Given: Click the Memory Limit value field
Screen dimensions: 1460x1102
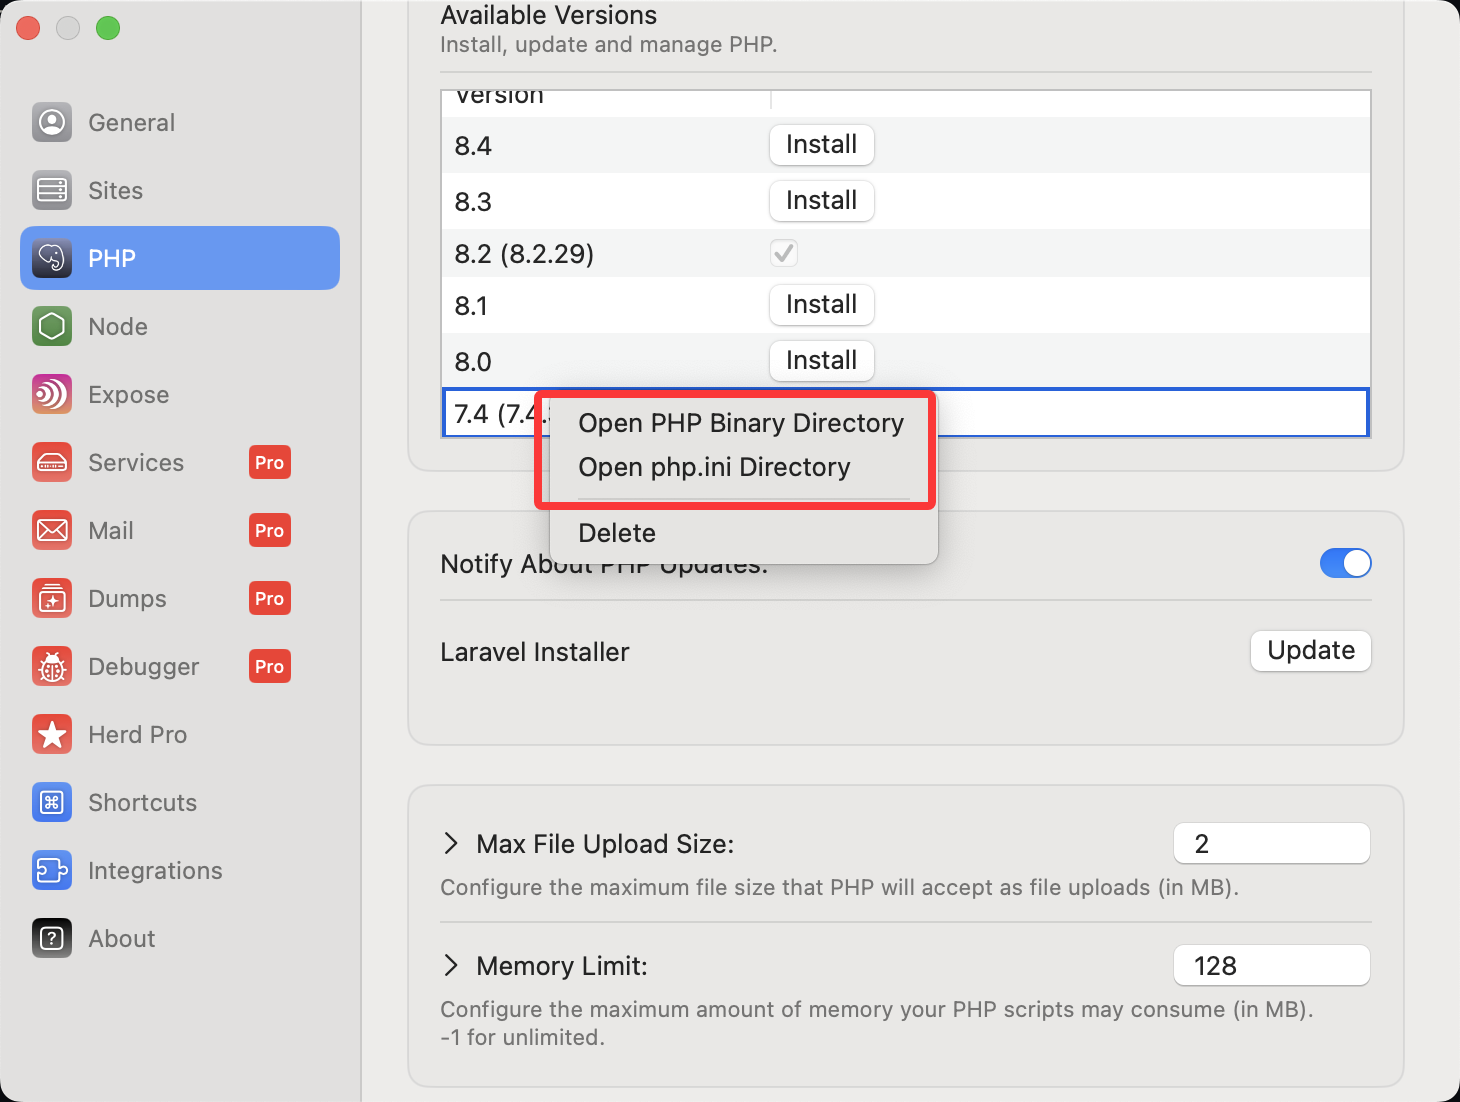Looking at the screenshot, I should pos(1271,966).
